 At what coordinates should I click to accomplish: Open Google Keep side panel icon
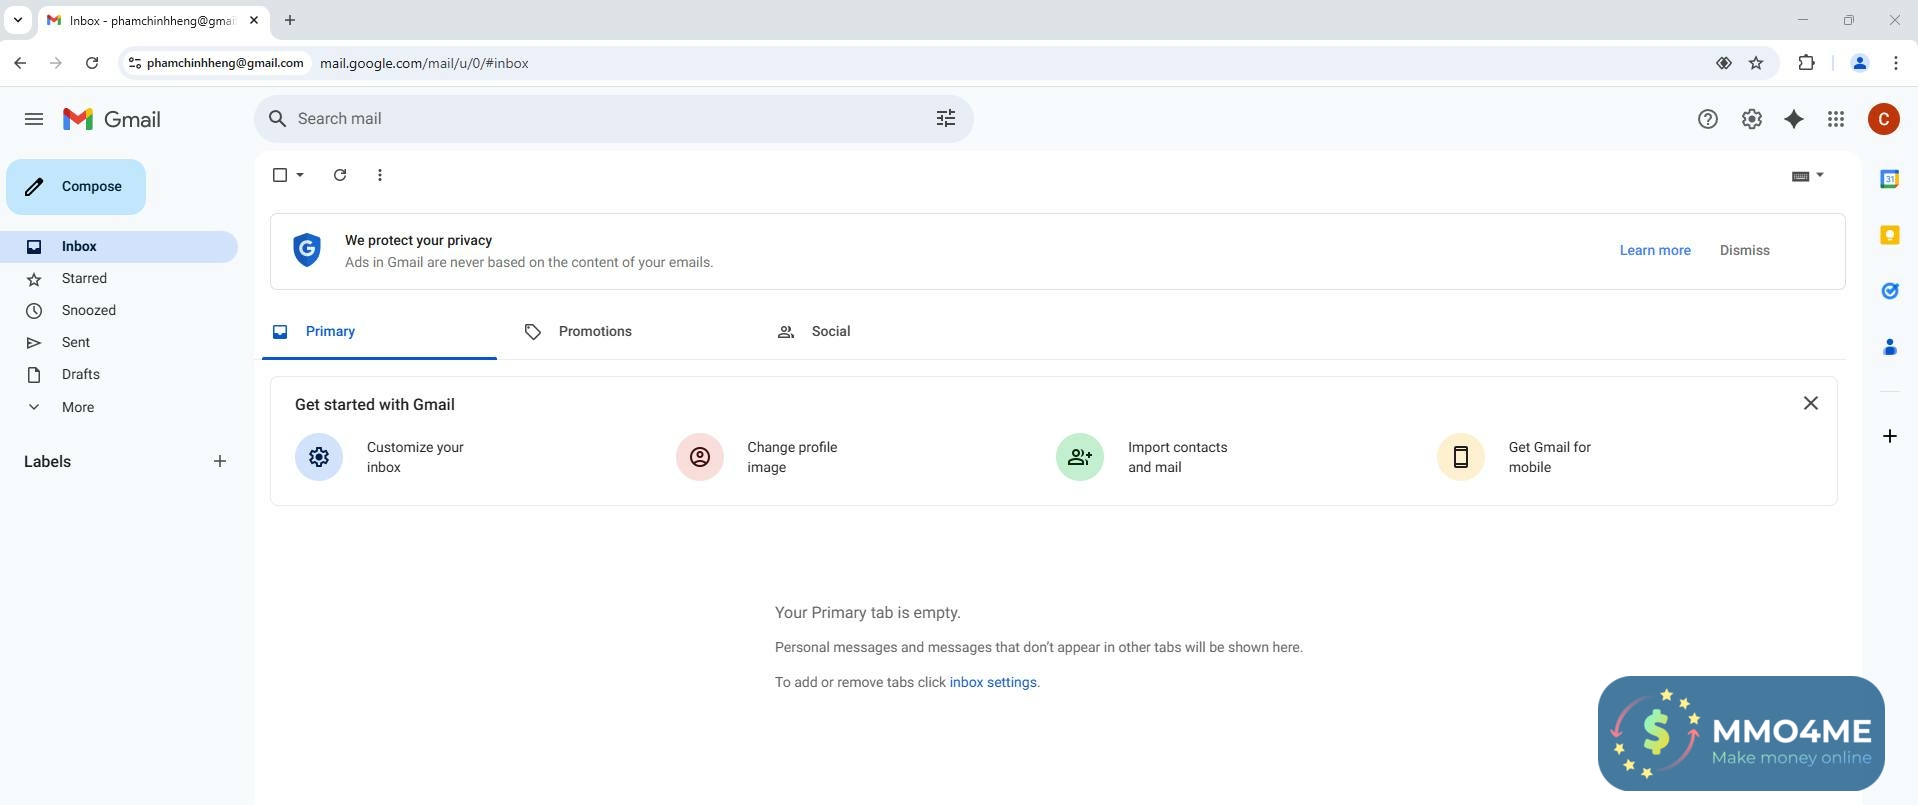pyautogui.click(x=1889, y=235)
